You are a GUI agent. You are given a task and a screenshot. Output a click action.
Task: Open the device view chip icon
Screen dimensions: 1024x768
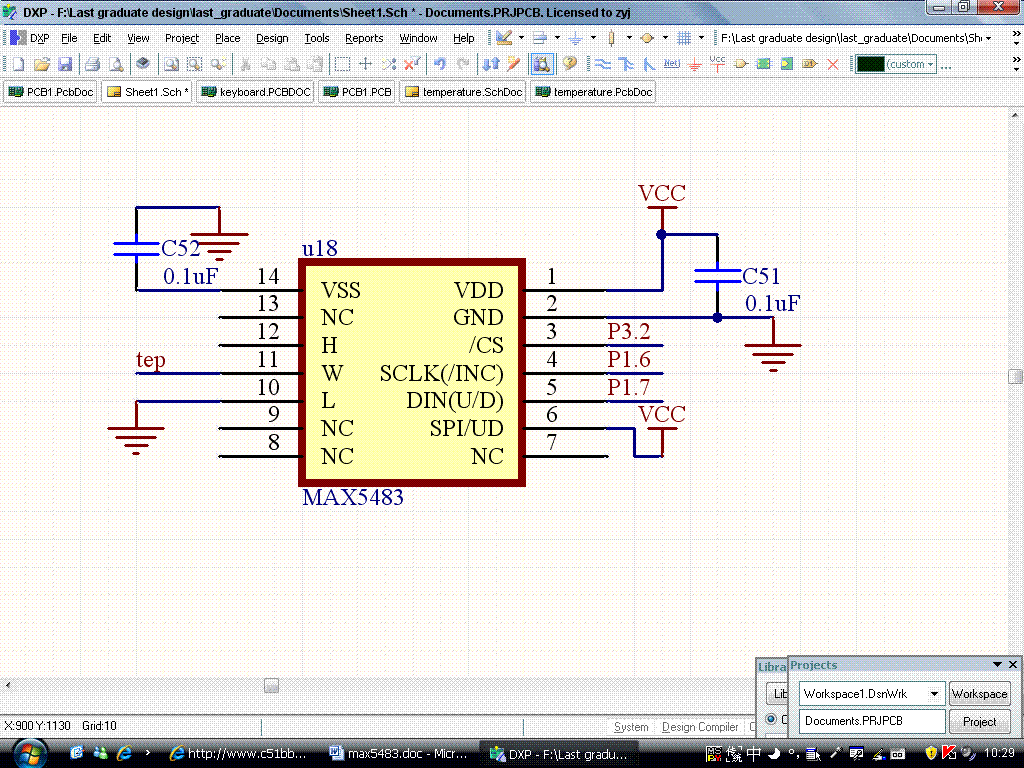click(x=142, y=64)
